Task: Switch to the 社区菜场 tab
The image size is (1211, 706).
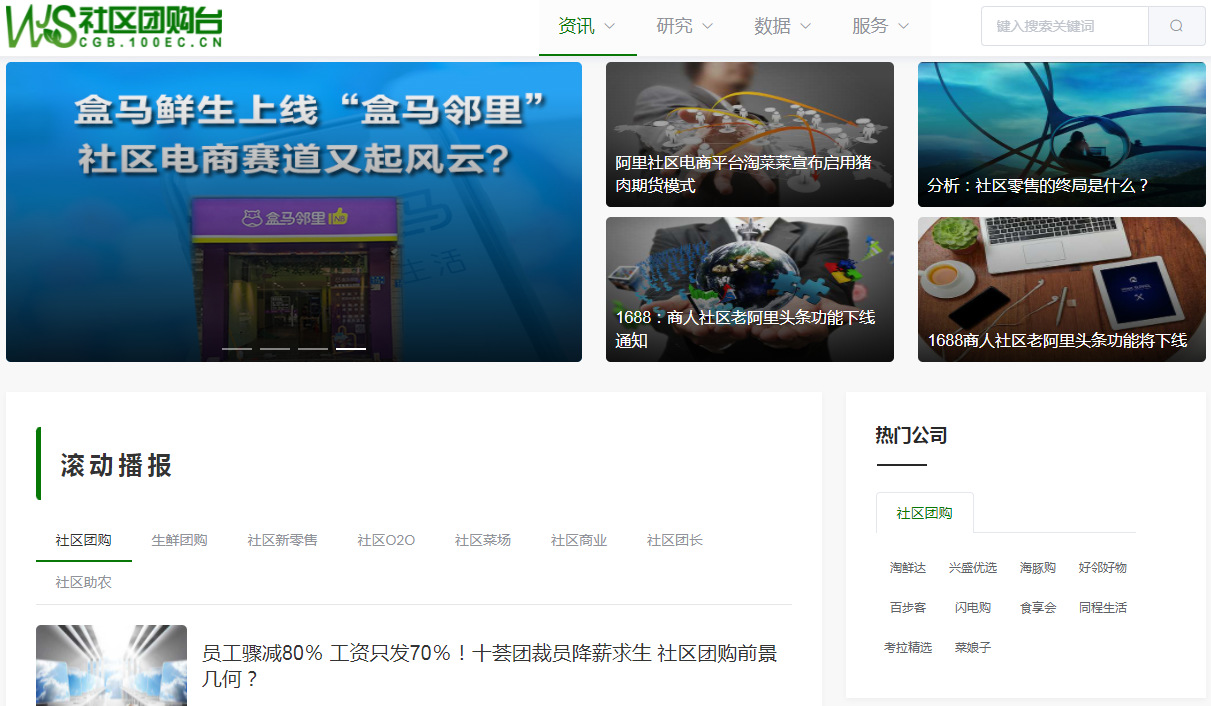Action: (483, 540)
